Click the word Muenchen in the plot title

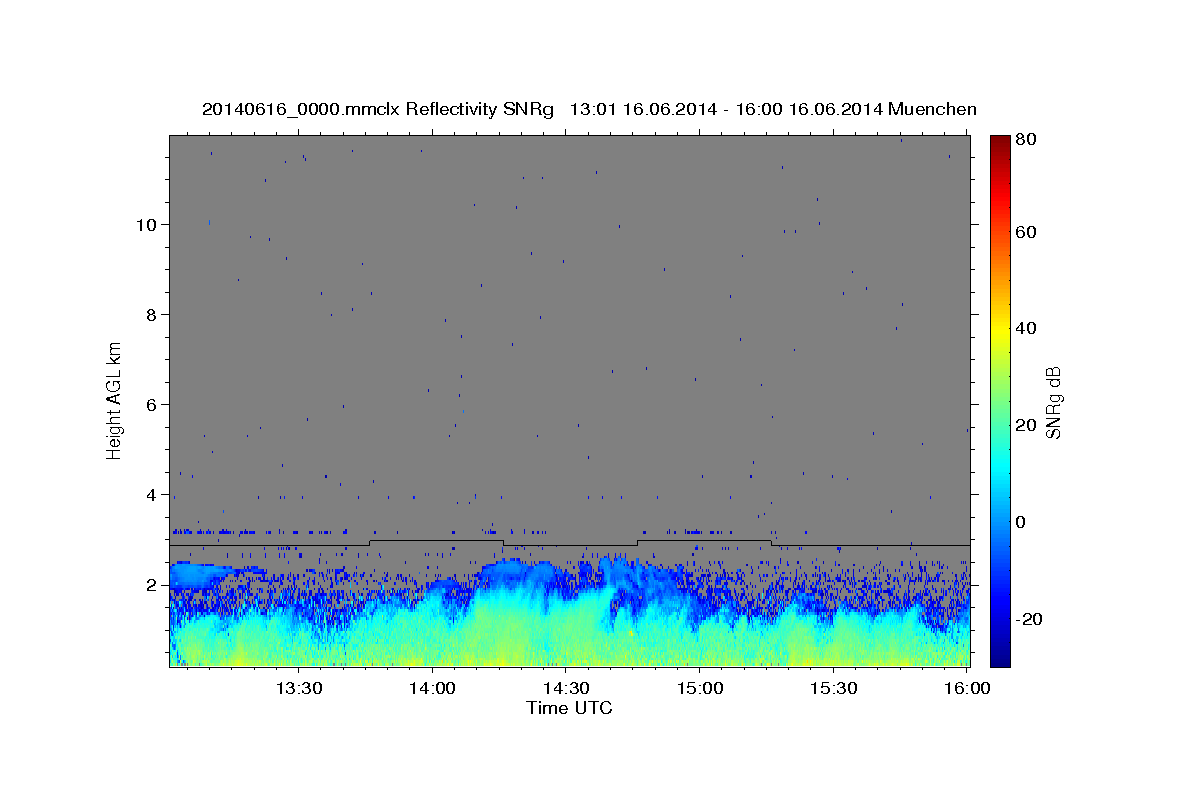[x=932, y=109]
